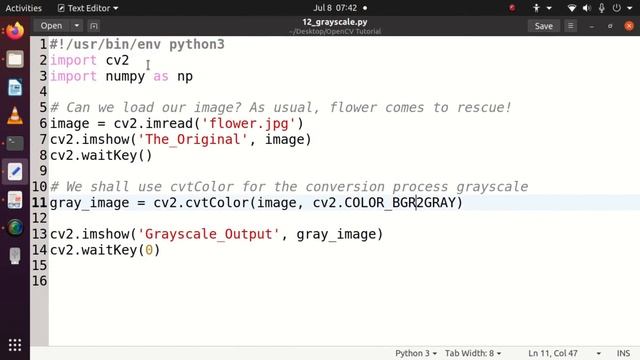Click 'cv2.waitKey()' on line 8
This screenshot has width=640, height=360.
[x=101, y=156]
